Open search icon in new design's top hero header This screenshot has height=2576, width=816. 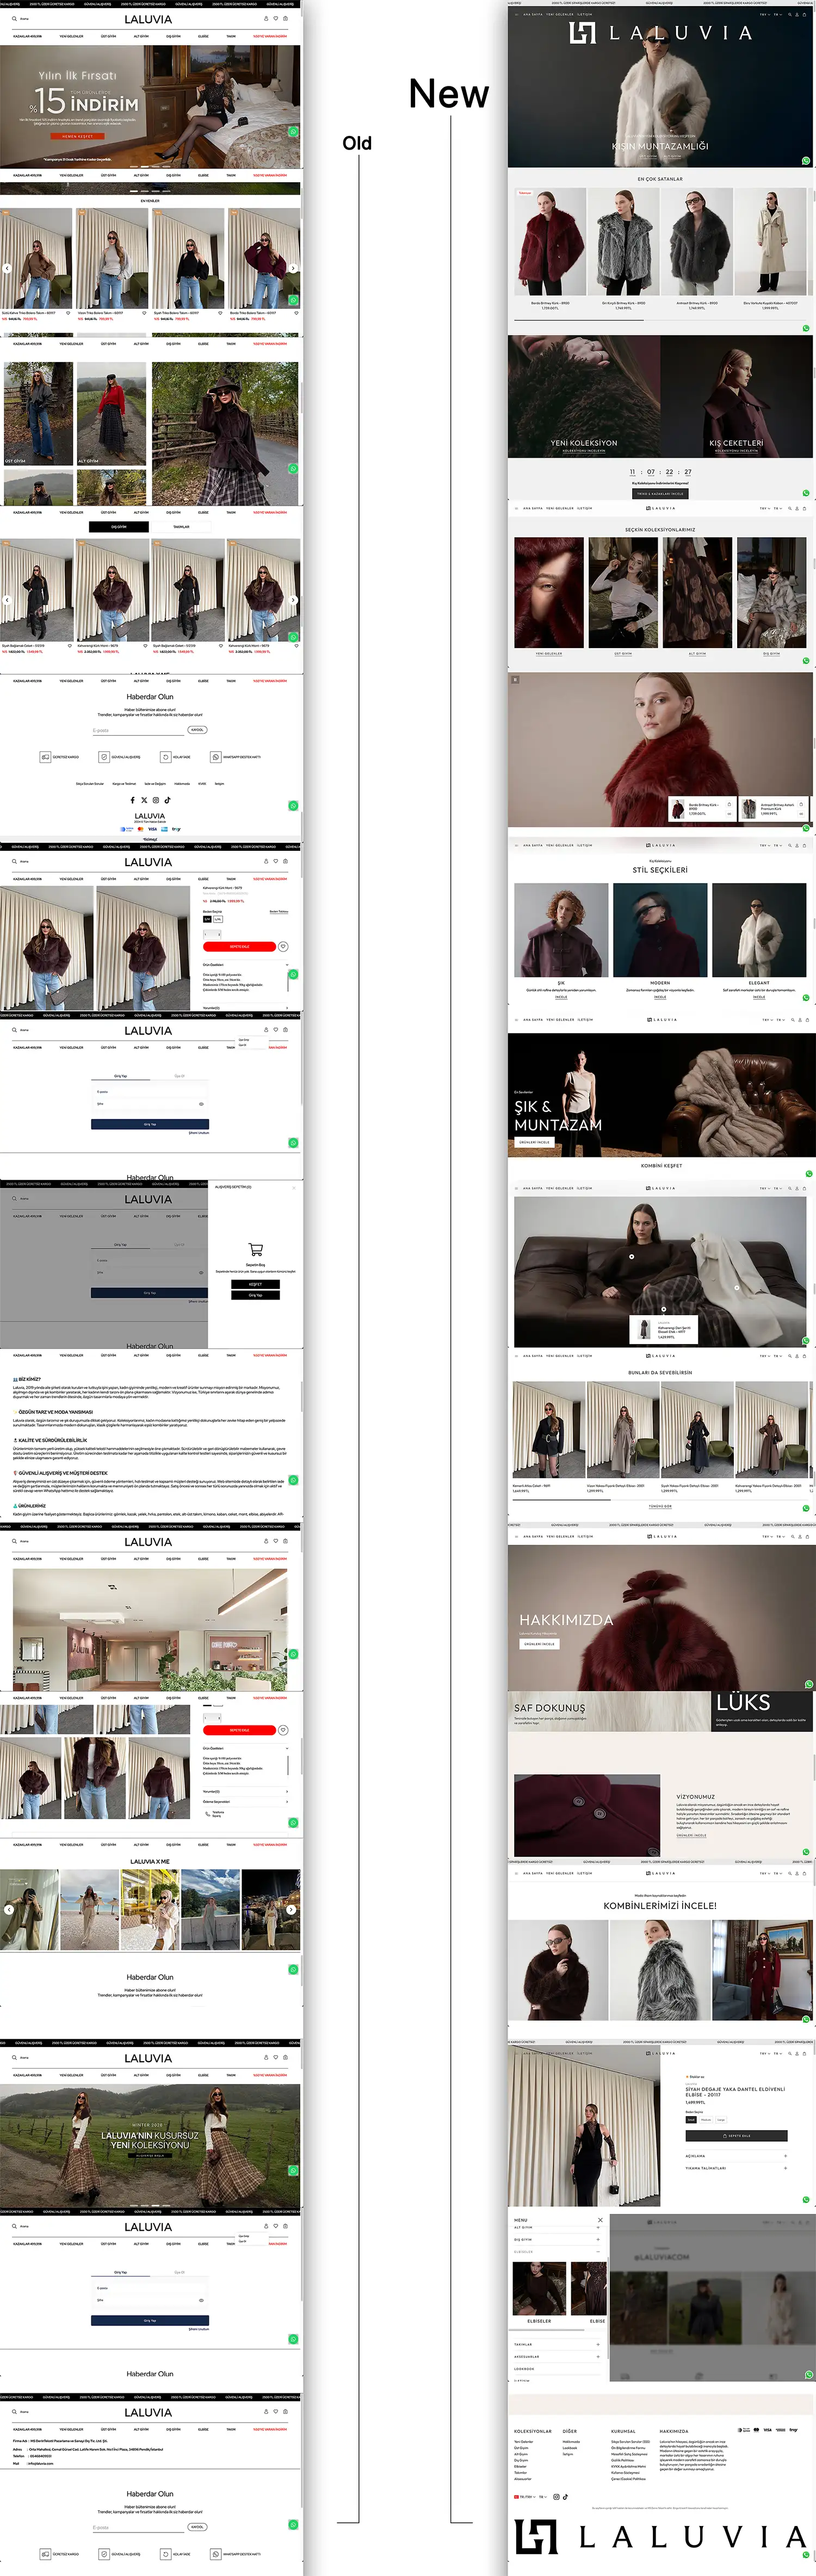pos(789,15)
